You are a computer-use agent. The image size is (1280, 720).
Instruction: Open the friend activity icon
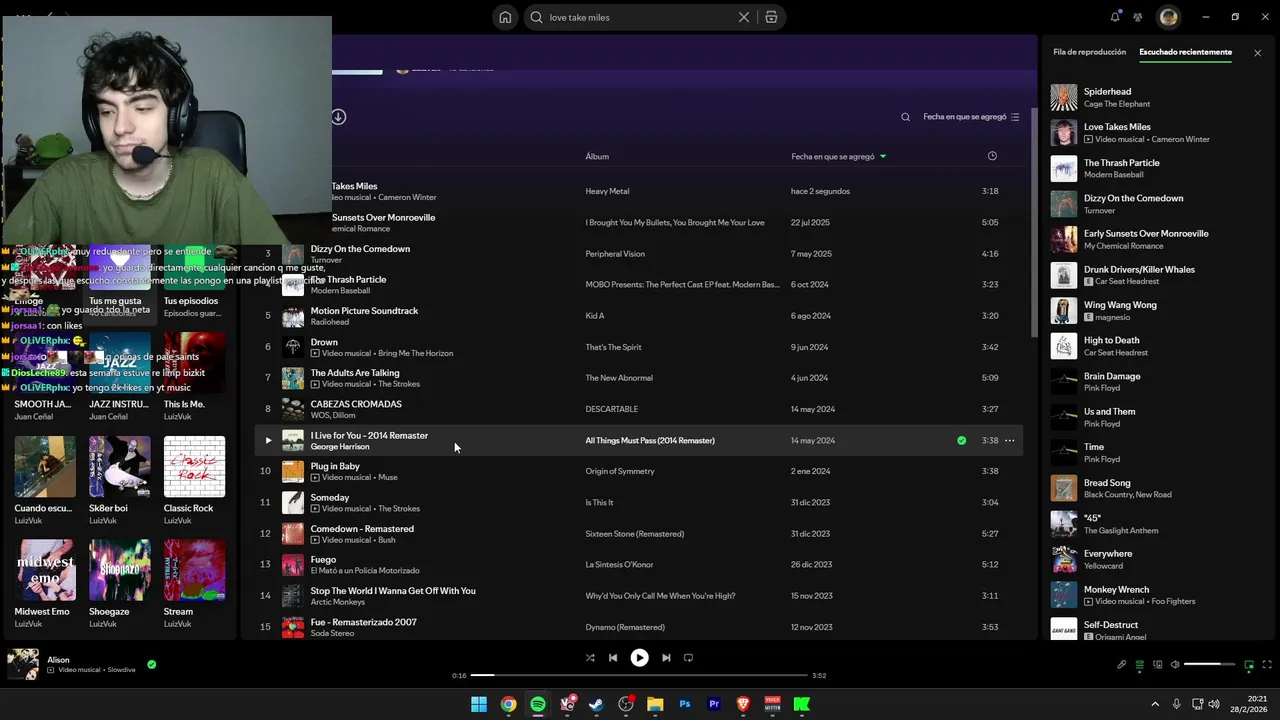[1138, 17]
